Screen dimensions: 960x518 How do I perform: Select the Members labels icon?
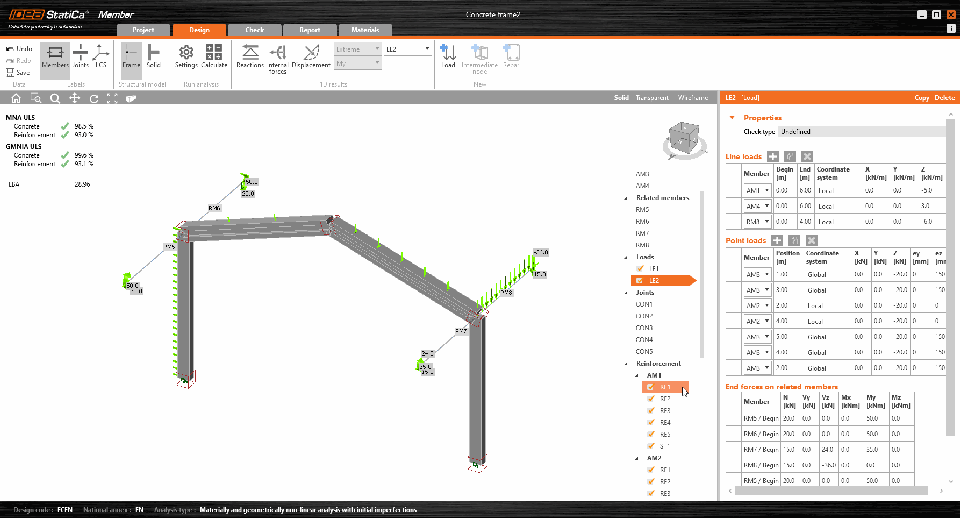[55, 56]
